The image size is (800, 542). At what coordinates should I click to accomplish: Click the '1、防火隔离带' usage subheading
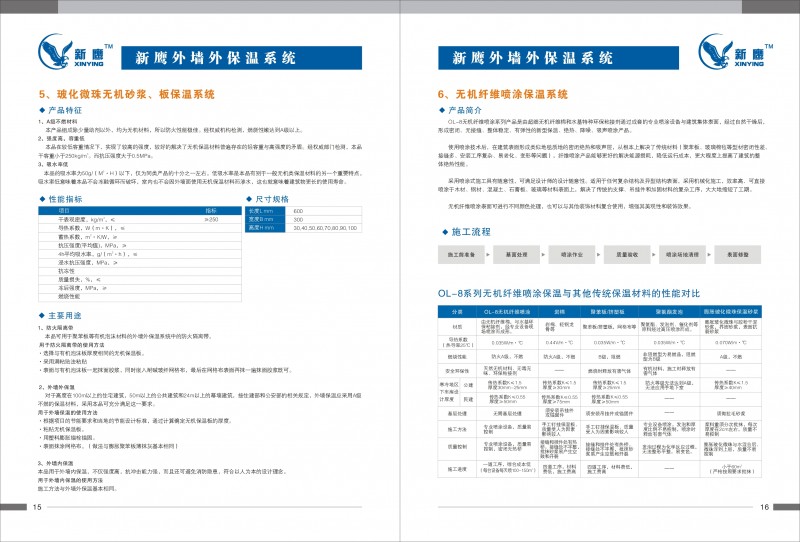click(x=56, y=328)
